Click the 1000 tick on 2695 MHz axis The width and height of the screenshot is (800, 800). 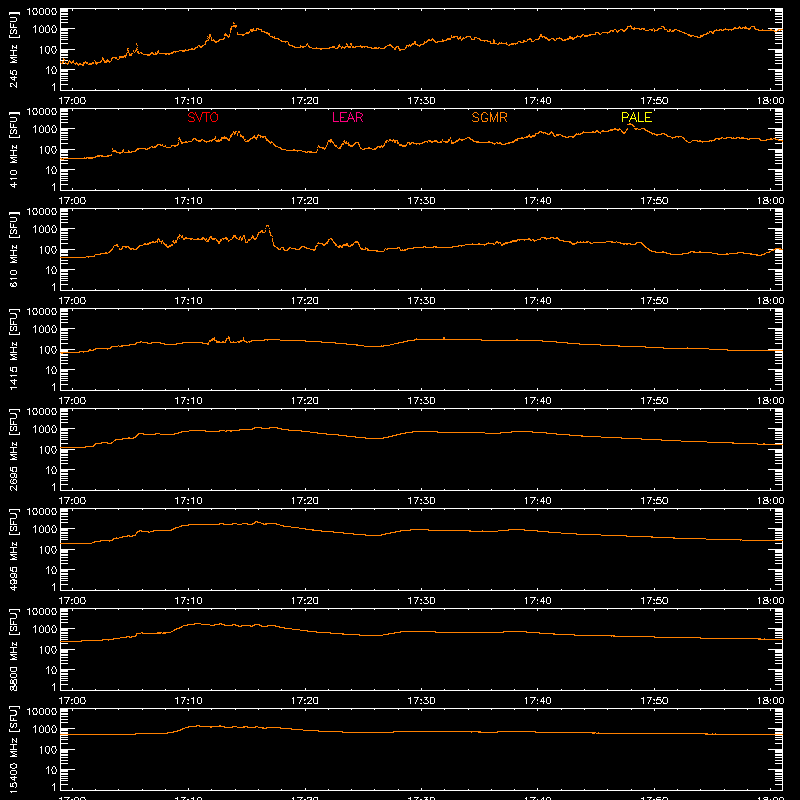(x=45, y=430)
